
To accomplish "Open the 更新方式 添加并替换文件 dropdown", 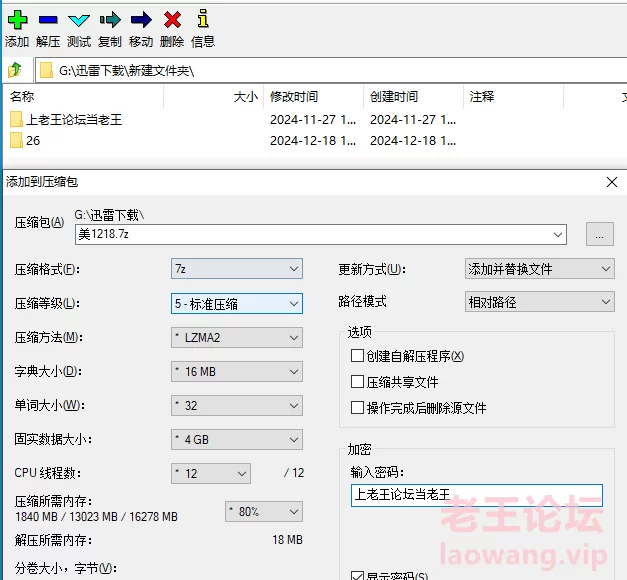I will tap(540, 269).
